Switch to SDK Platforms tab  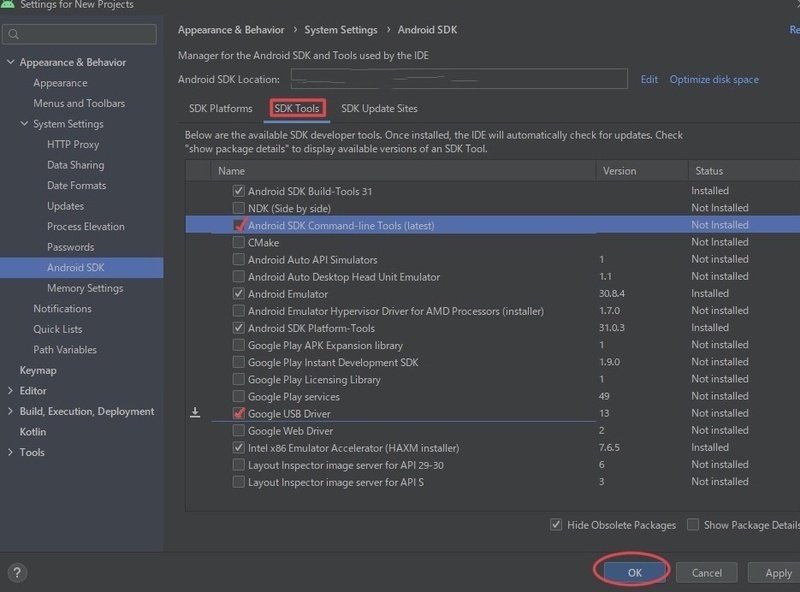click(220, 108)
